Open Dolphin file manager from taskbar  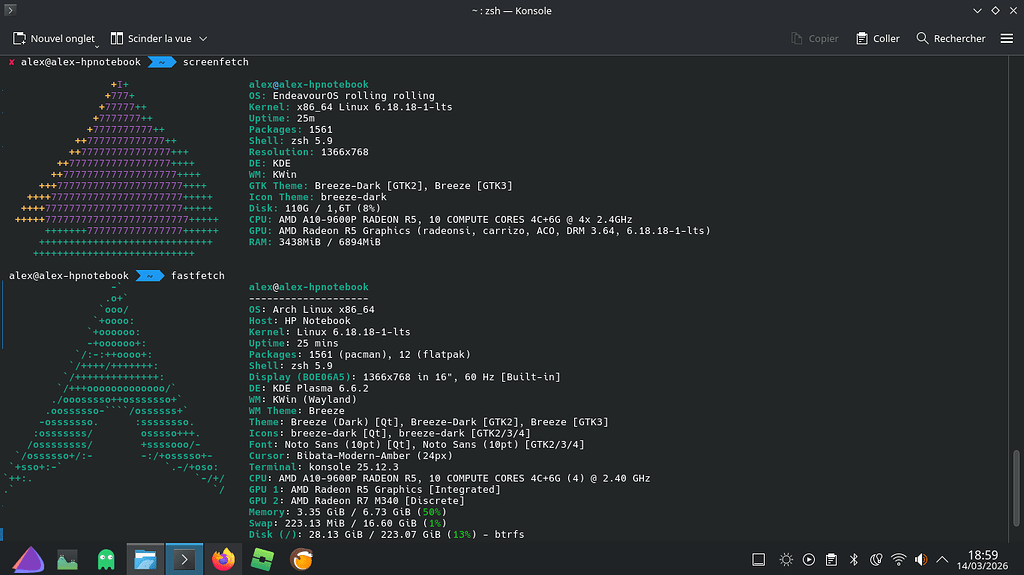point(145,559)
